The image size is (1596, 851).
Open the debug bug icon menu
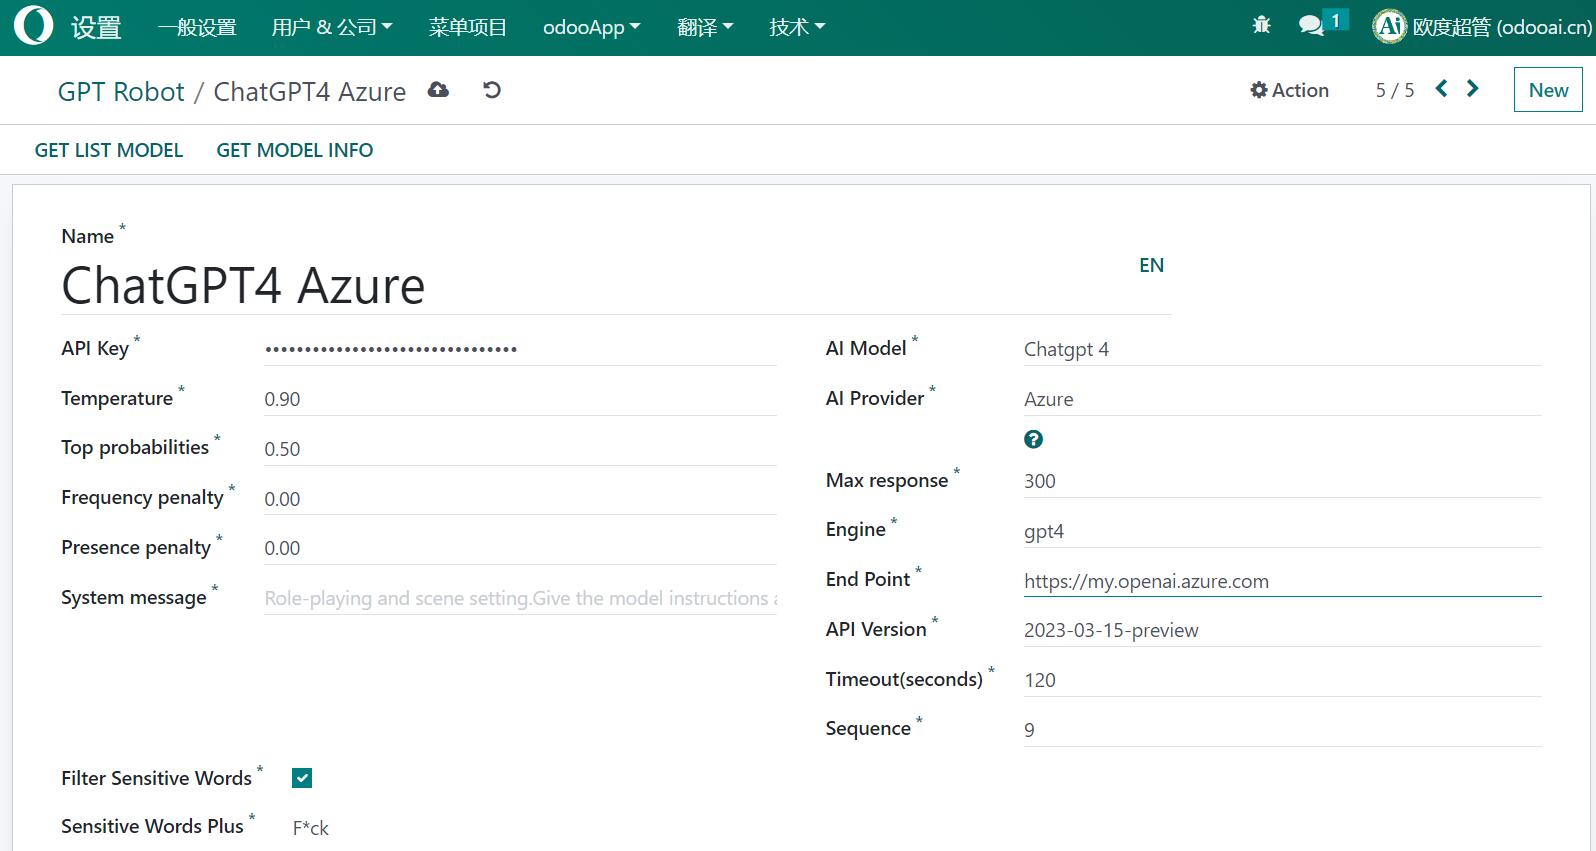click(1261, 26)
